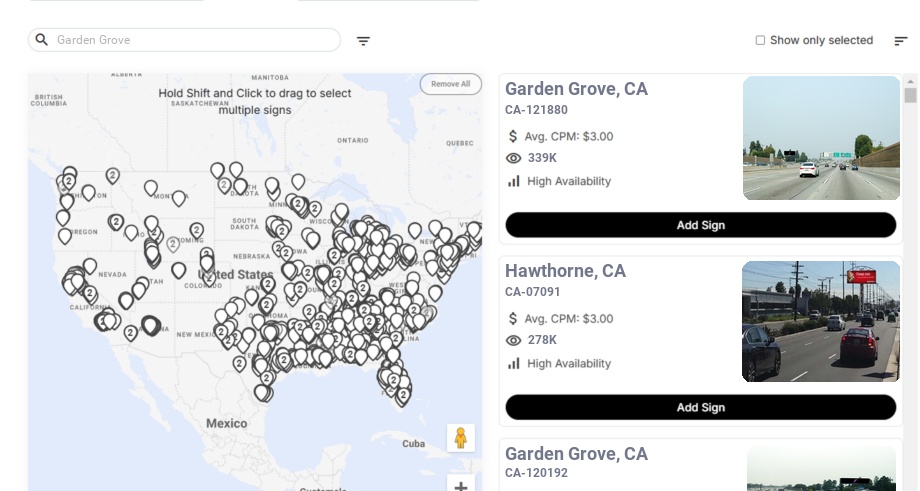Click the eye impressions icon for CA-121880
Image resolution: width=920 pixels, height=491 pixels.
514,158
